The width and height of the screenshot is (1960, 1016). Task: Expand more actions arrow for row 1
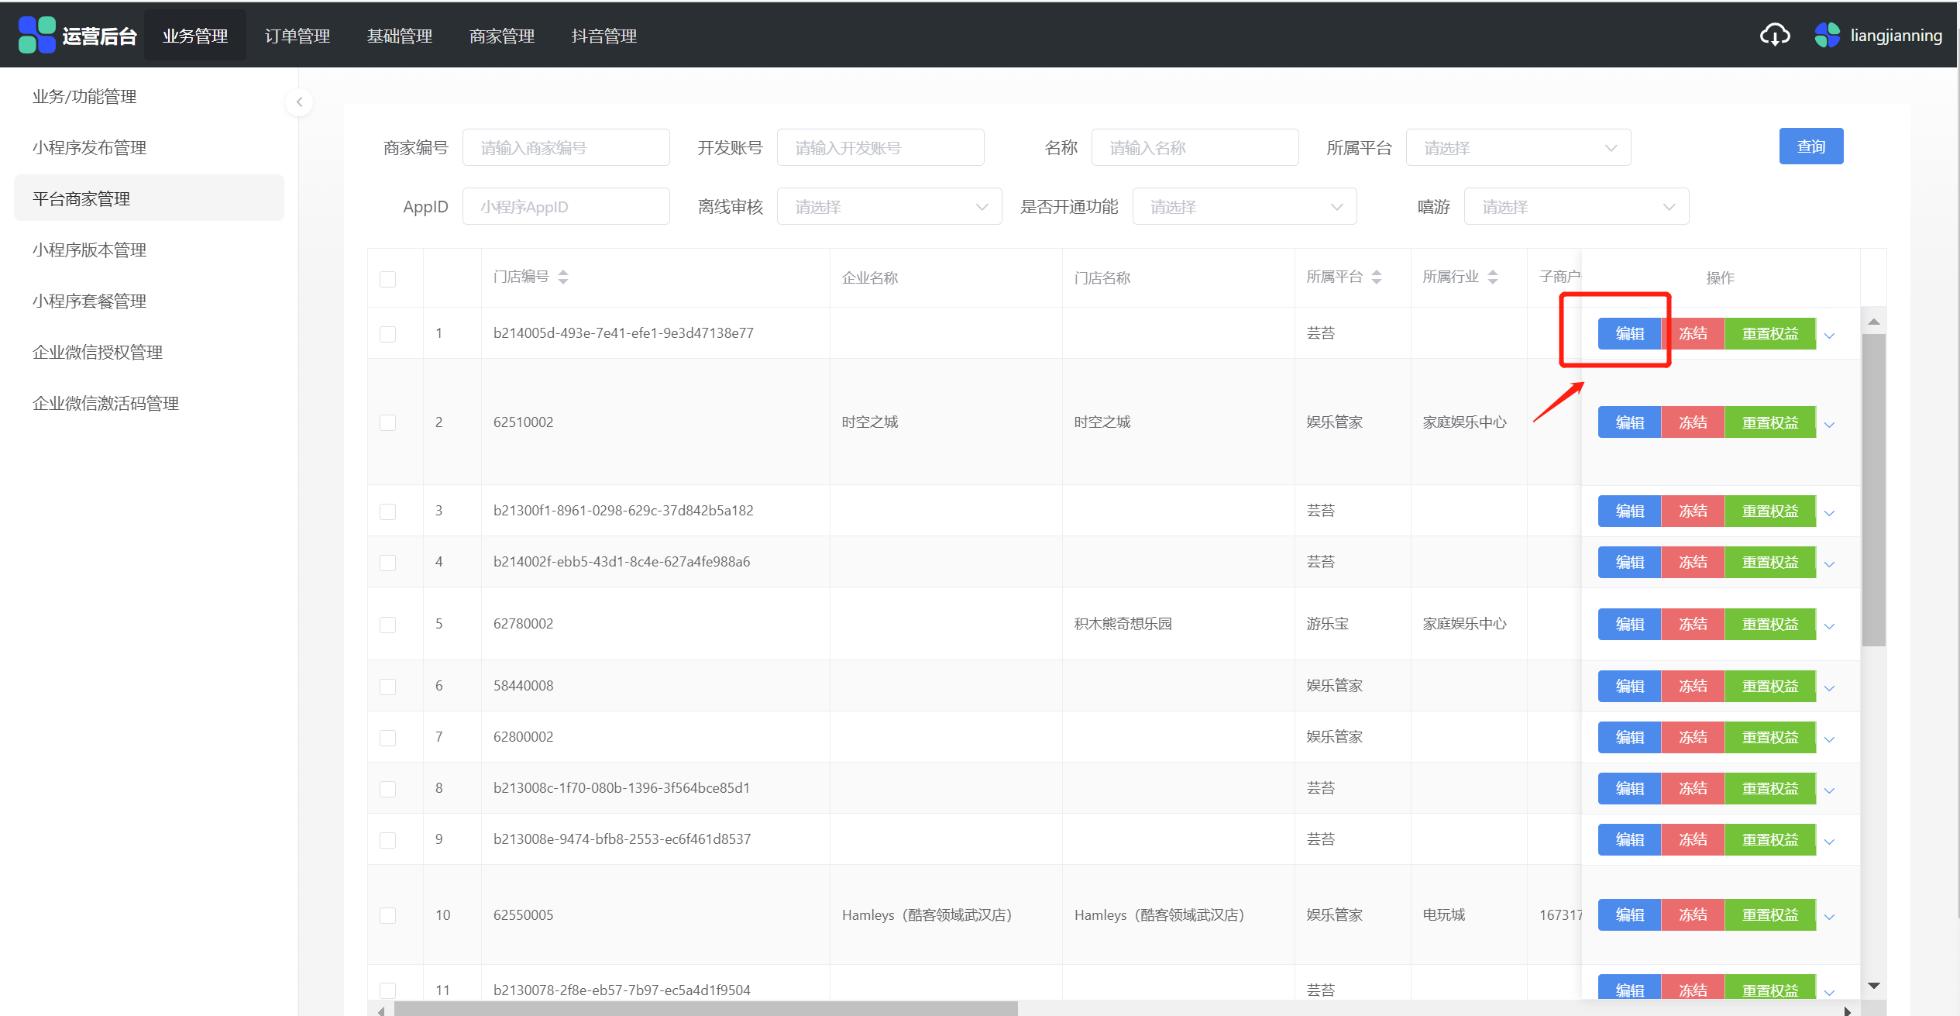point(1829,336)
